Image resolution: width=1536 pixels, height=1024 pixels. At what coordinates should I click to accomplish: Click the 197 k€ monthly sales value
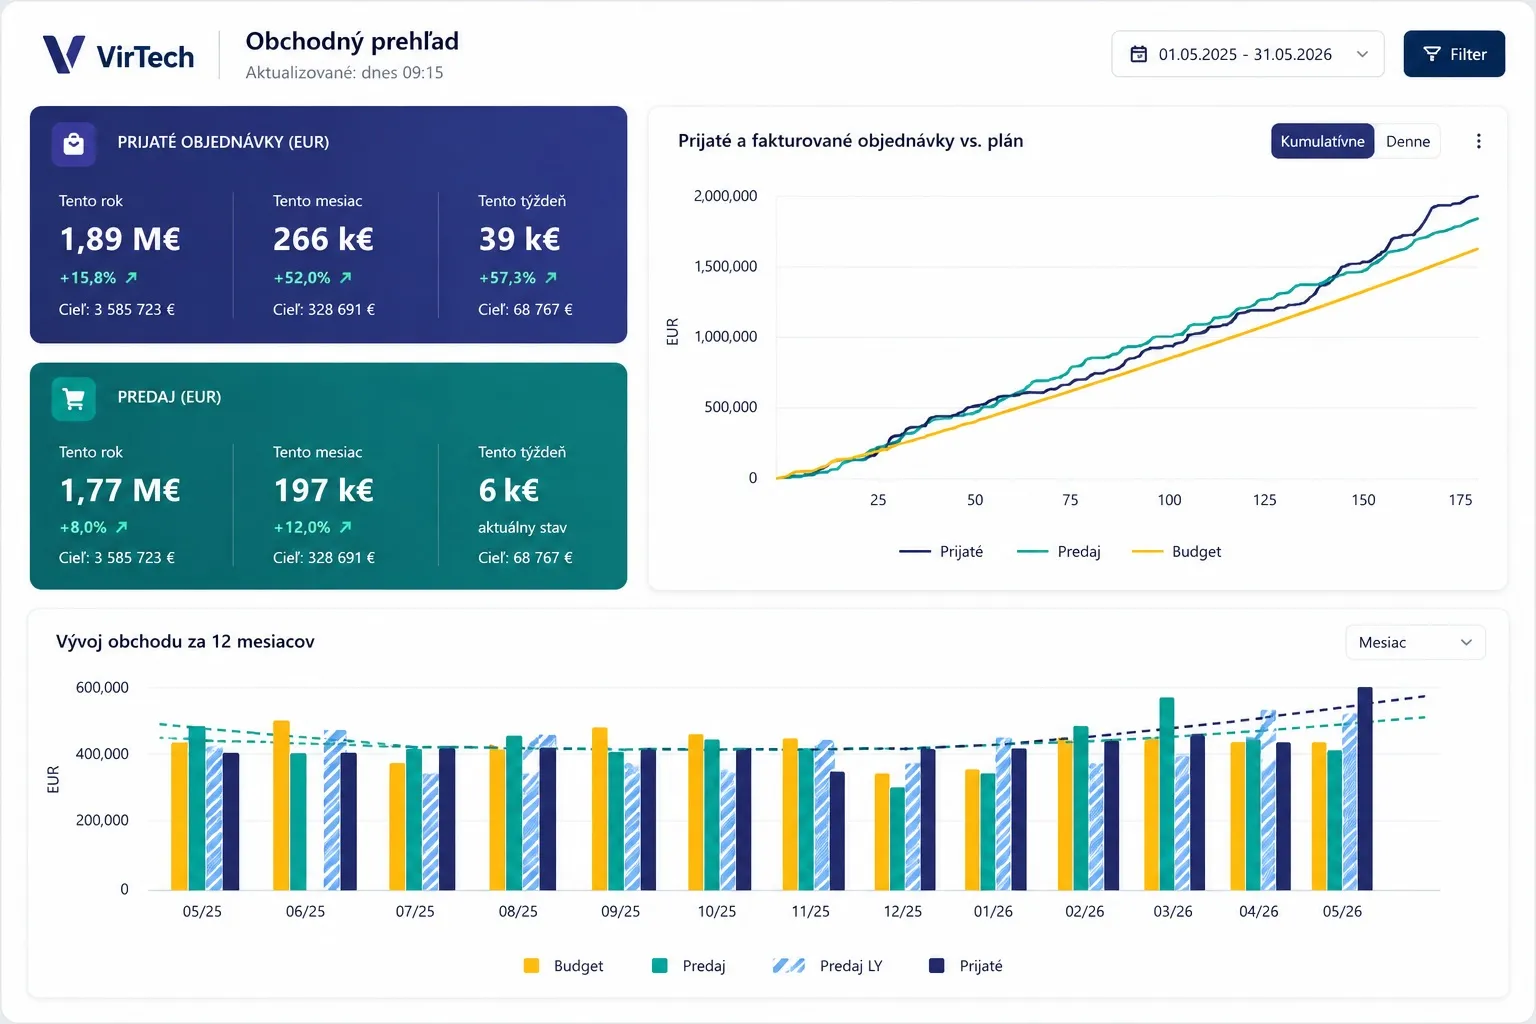pos(323,490)
